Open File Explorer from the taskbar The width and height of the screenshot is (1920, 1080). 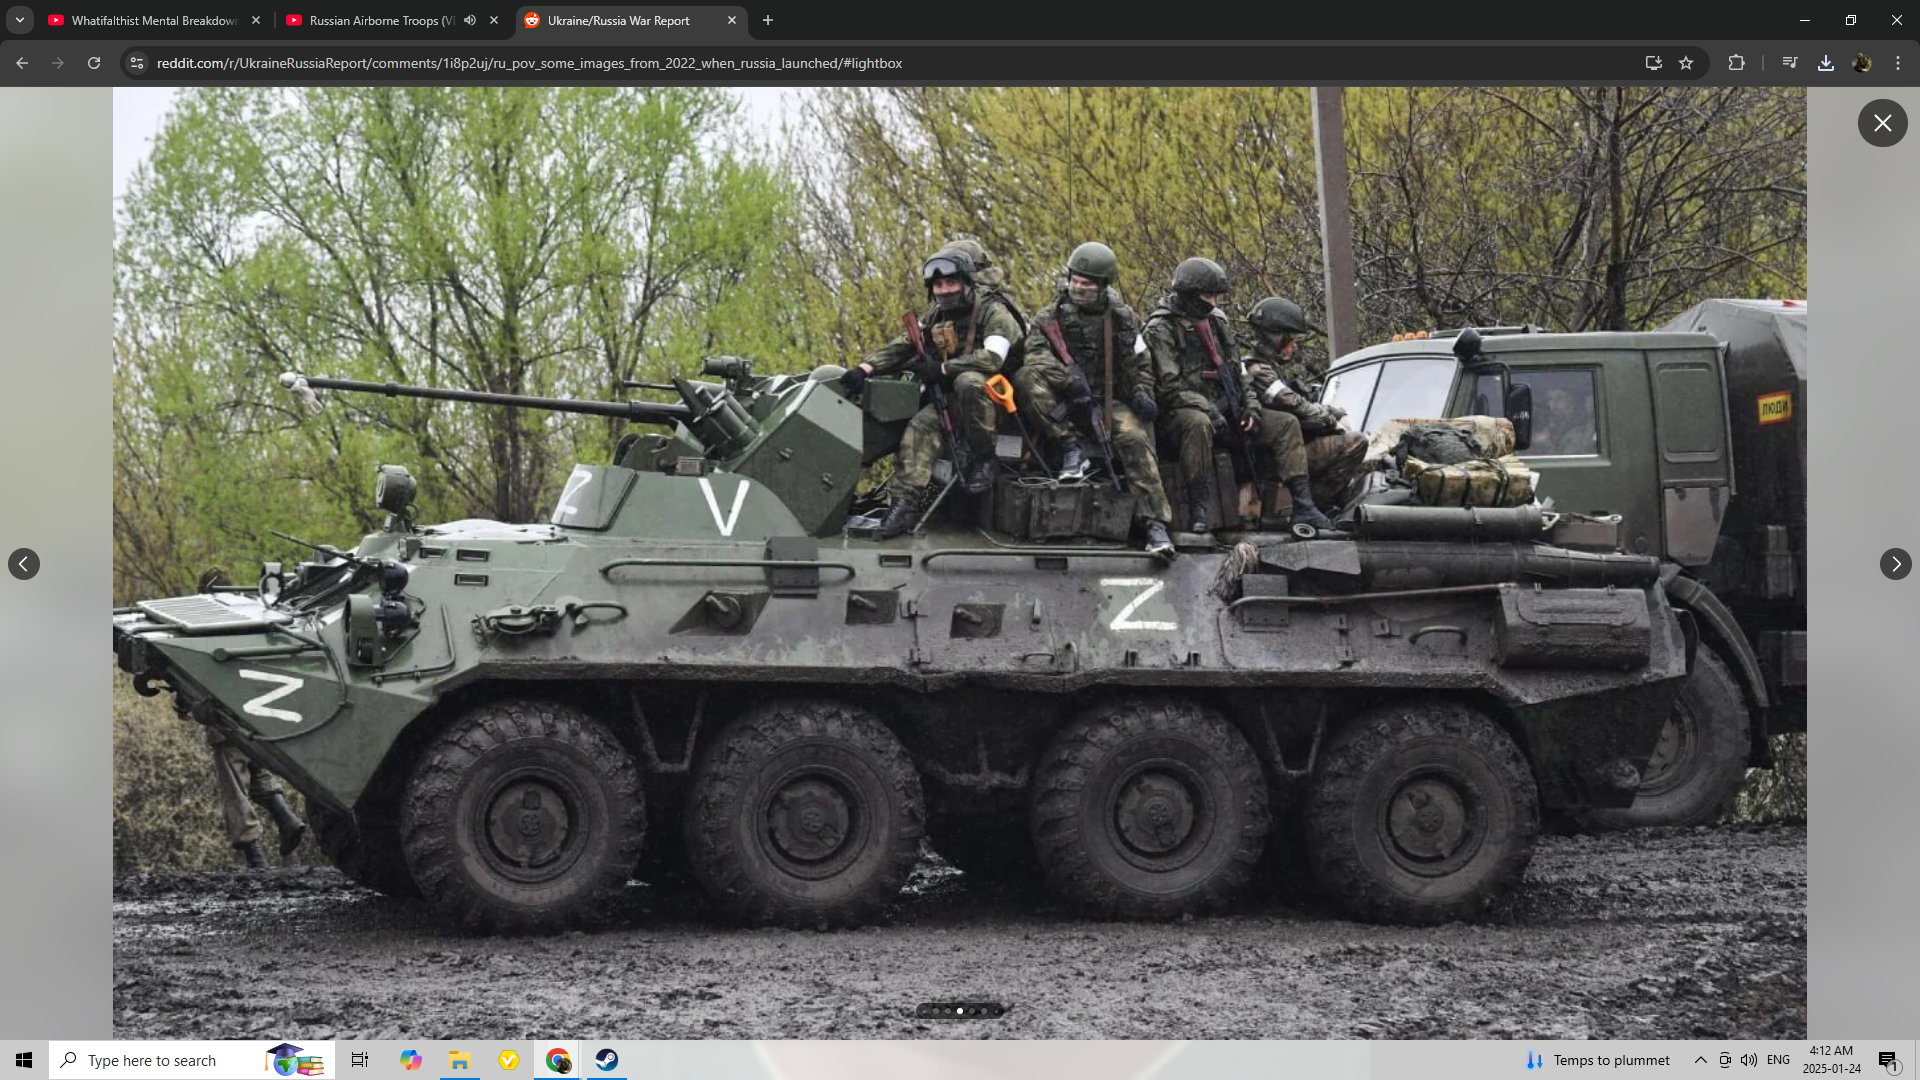459,1060
